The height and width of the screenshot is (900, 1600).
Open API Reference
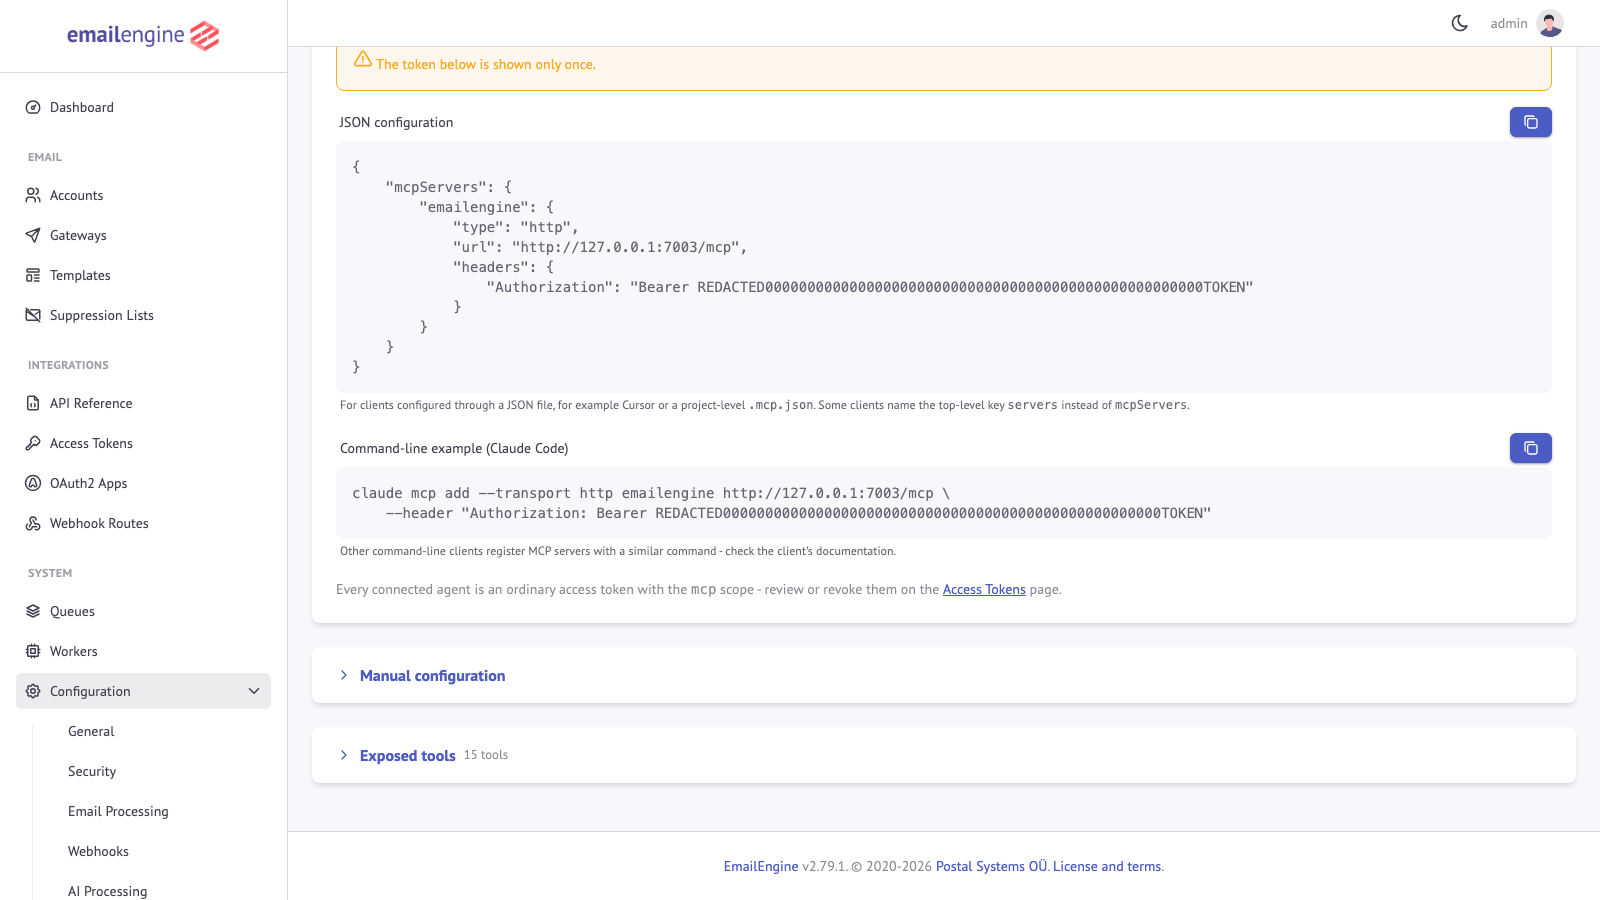(x=143, y=403)
